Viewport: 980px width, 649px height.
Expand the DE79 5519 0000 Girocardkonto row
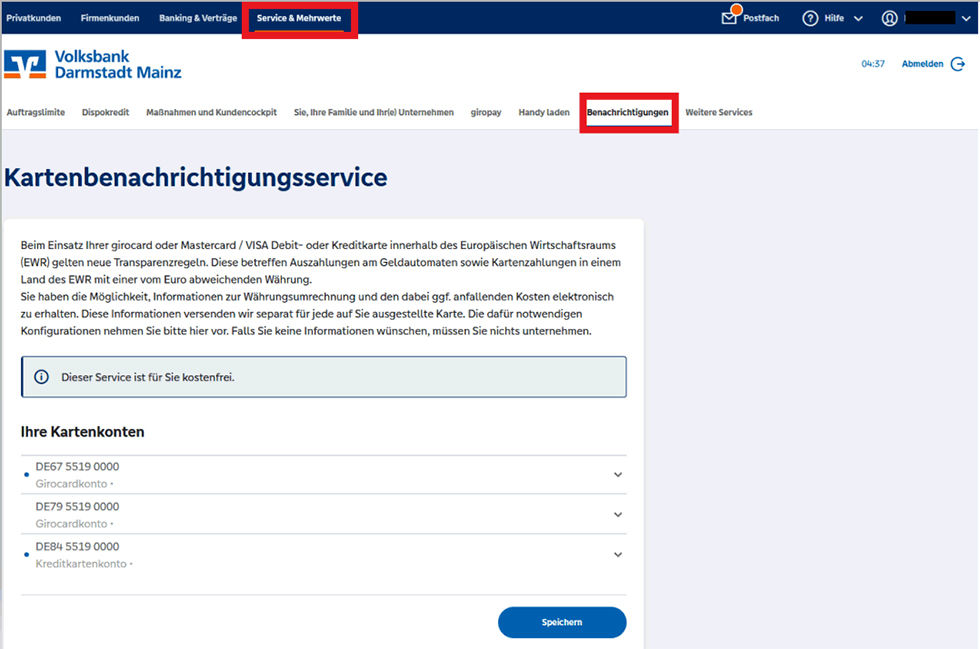click(324, 515)
